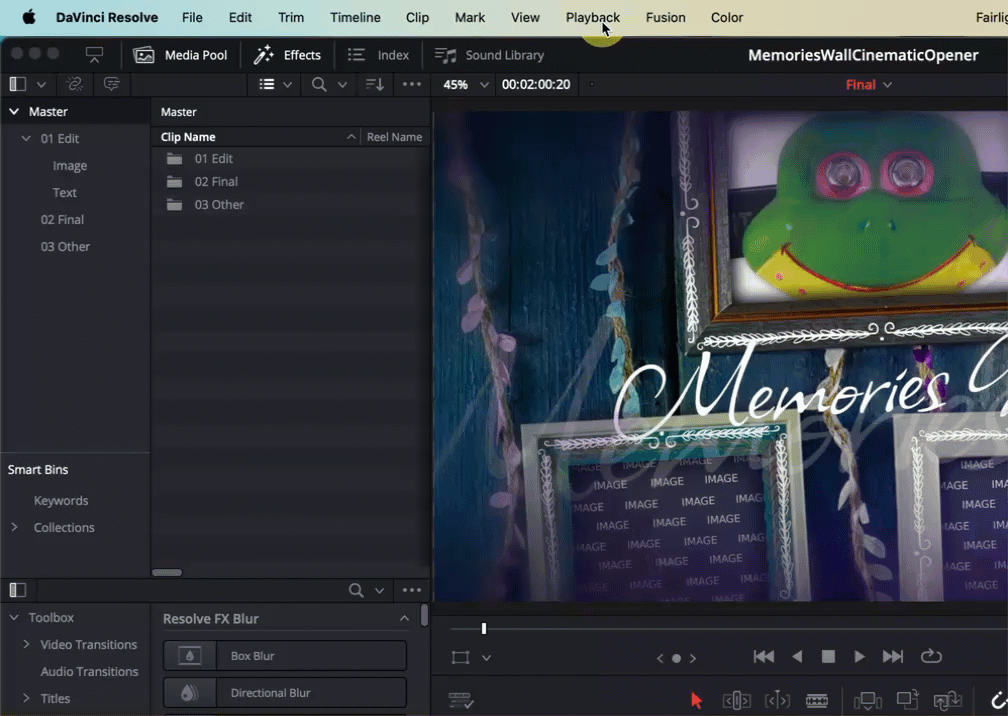Toggle the Effects panel

coord(287,55)
